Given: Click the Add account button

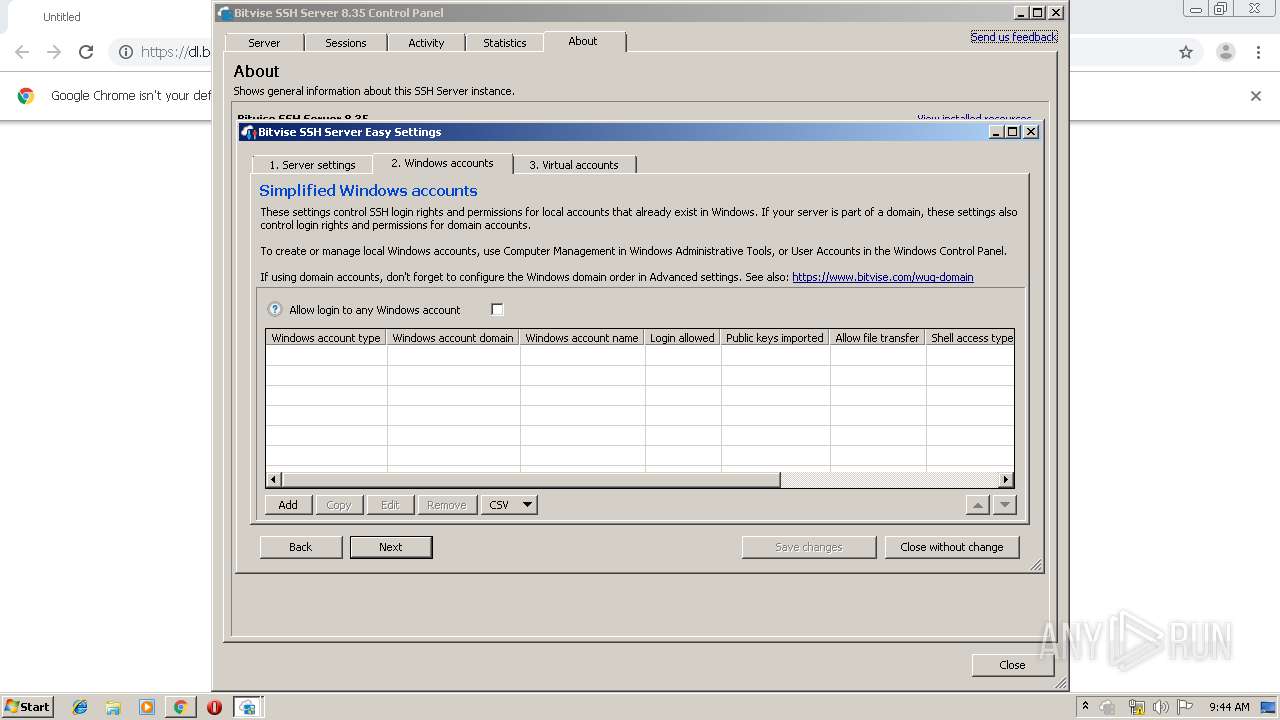Looking at the screenshot, I should point(288,505).
